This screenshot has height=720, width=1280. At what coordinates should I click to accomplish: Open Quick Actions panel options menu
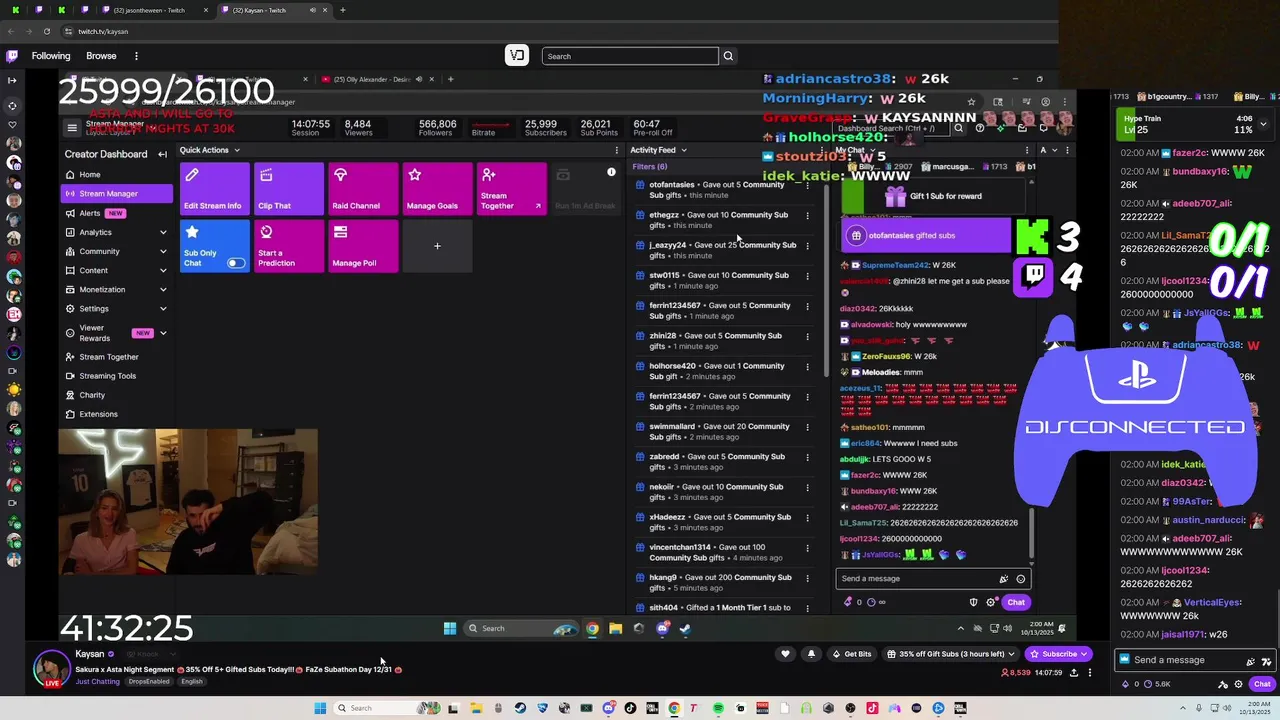[x=616, y=150]
